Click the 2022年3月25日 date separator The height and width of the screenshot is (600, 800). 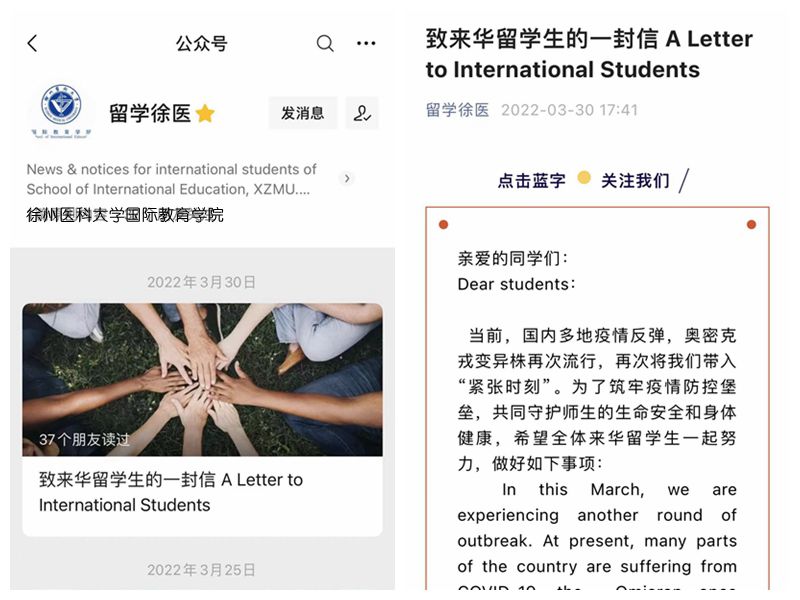[x=202, y=569]
